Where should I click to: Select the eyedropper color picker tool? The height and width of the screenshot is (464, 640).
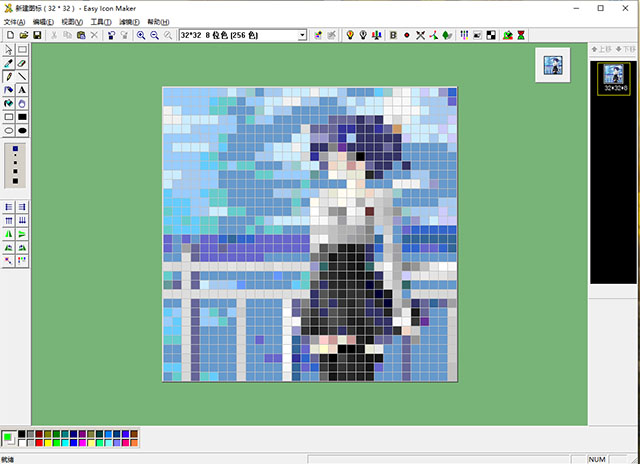click(x=9, y=63)
